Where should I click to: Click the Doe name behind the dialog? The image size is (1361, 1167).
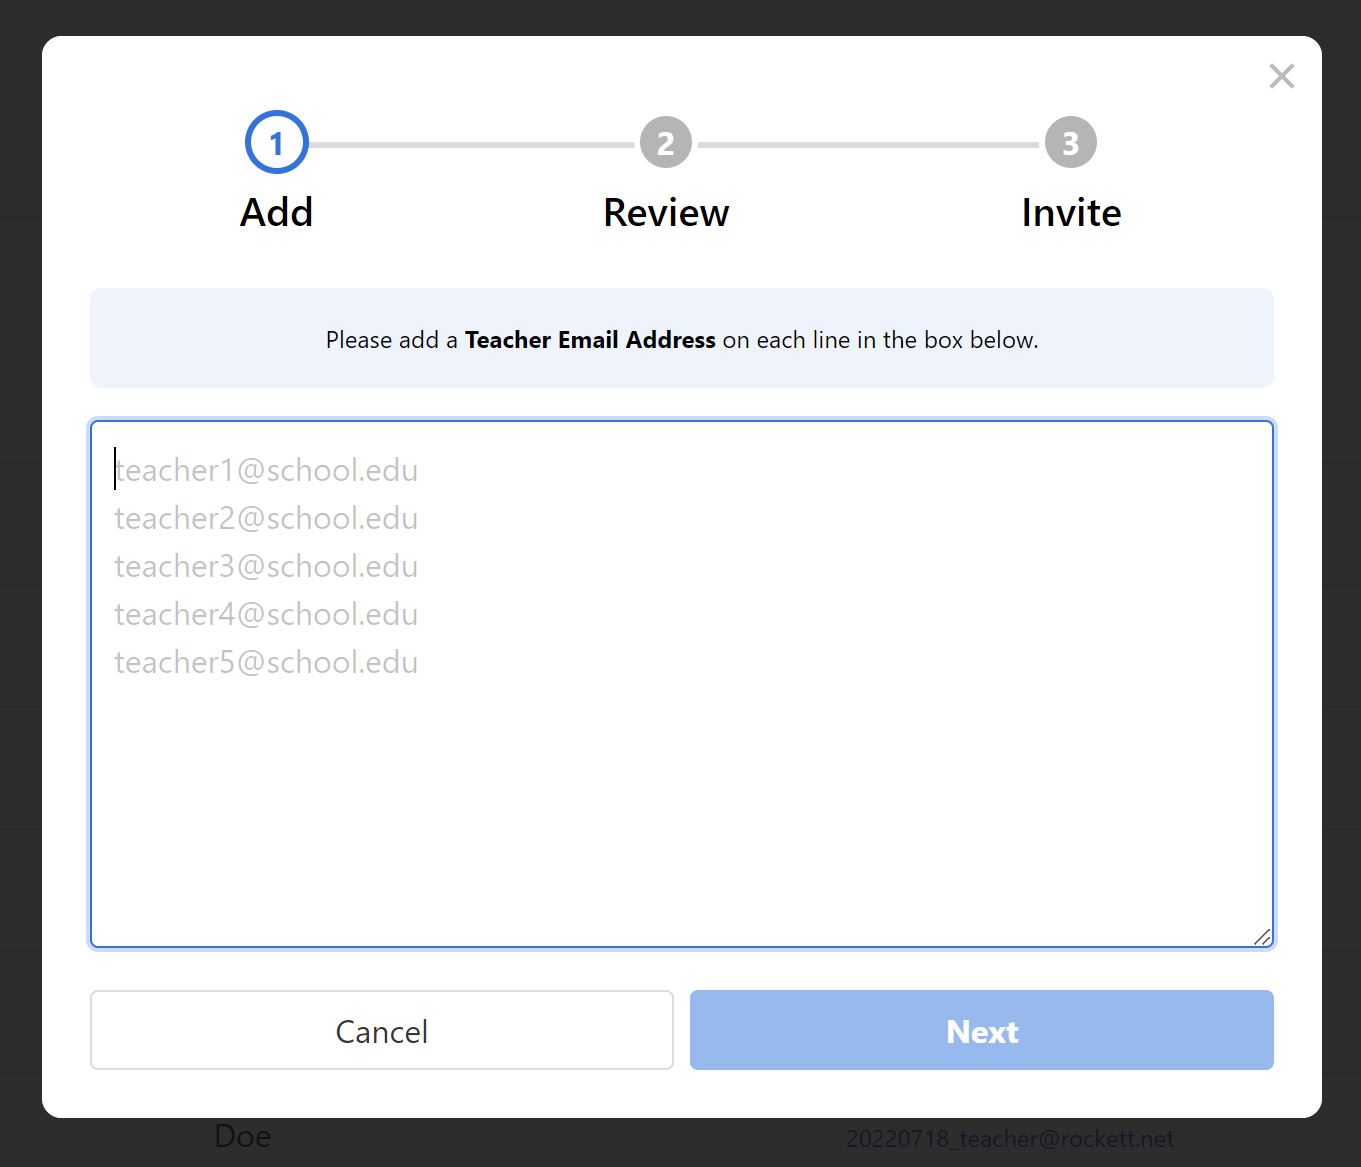(243, 1137)
